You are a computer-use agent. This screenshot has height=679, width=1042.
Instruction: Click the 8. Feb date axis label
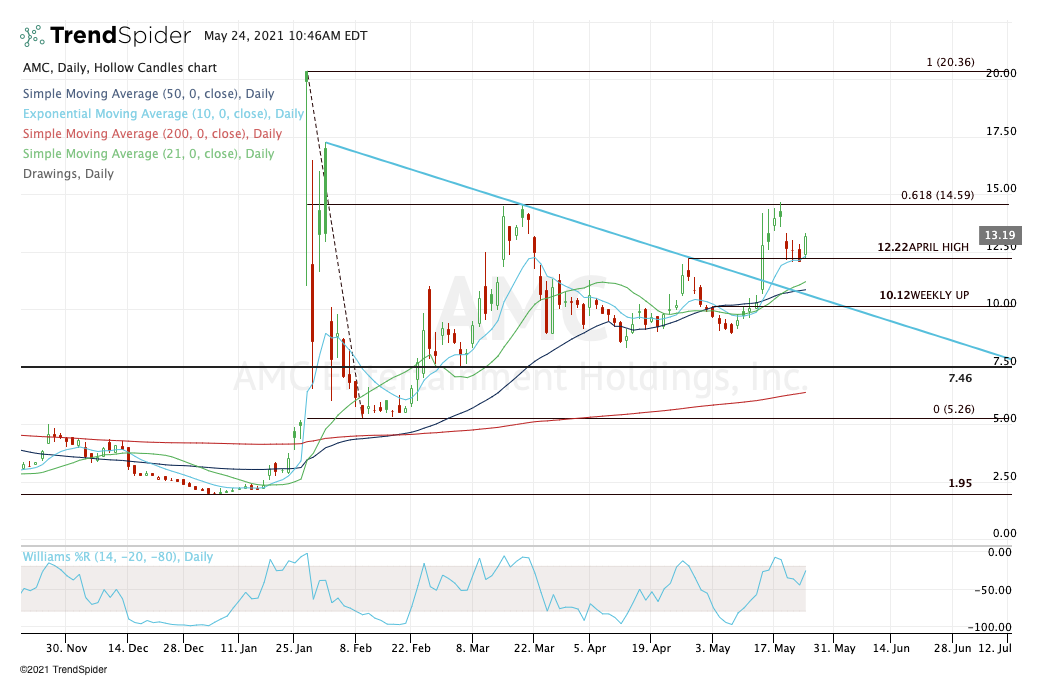(355, 648)
